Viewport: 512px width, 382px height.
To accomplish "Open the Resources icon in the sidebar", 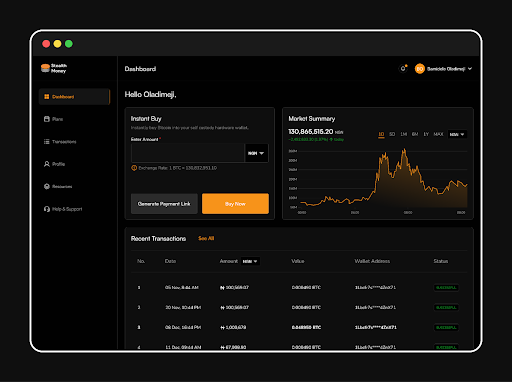I will coord(47,186).
